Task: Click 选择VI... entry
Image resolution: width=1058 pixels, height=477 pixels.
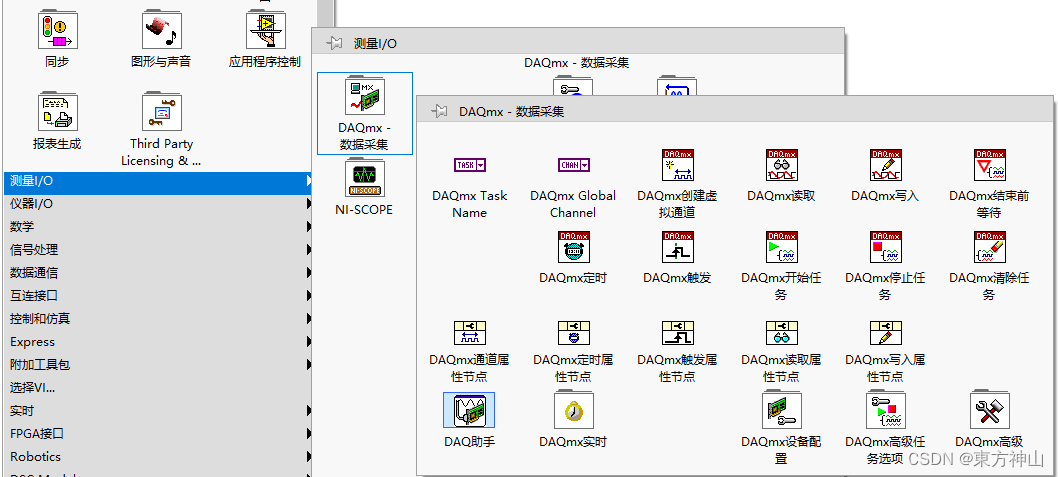Action: coord(157,387)
